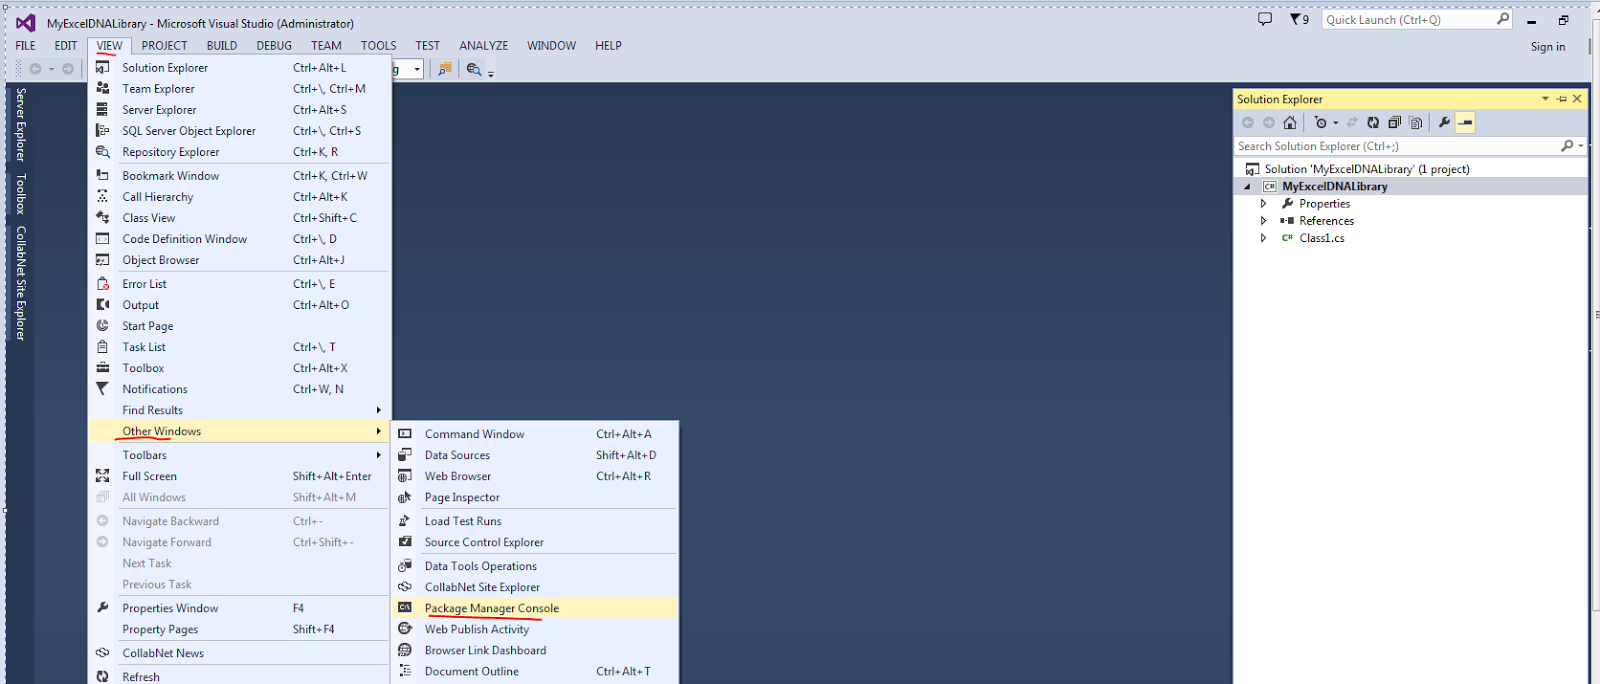Click the Quick Launch search box
Screen dimensions: 1600x684
[x=1410, y=20]
